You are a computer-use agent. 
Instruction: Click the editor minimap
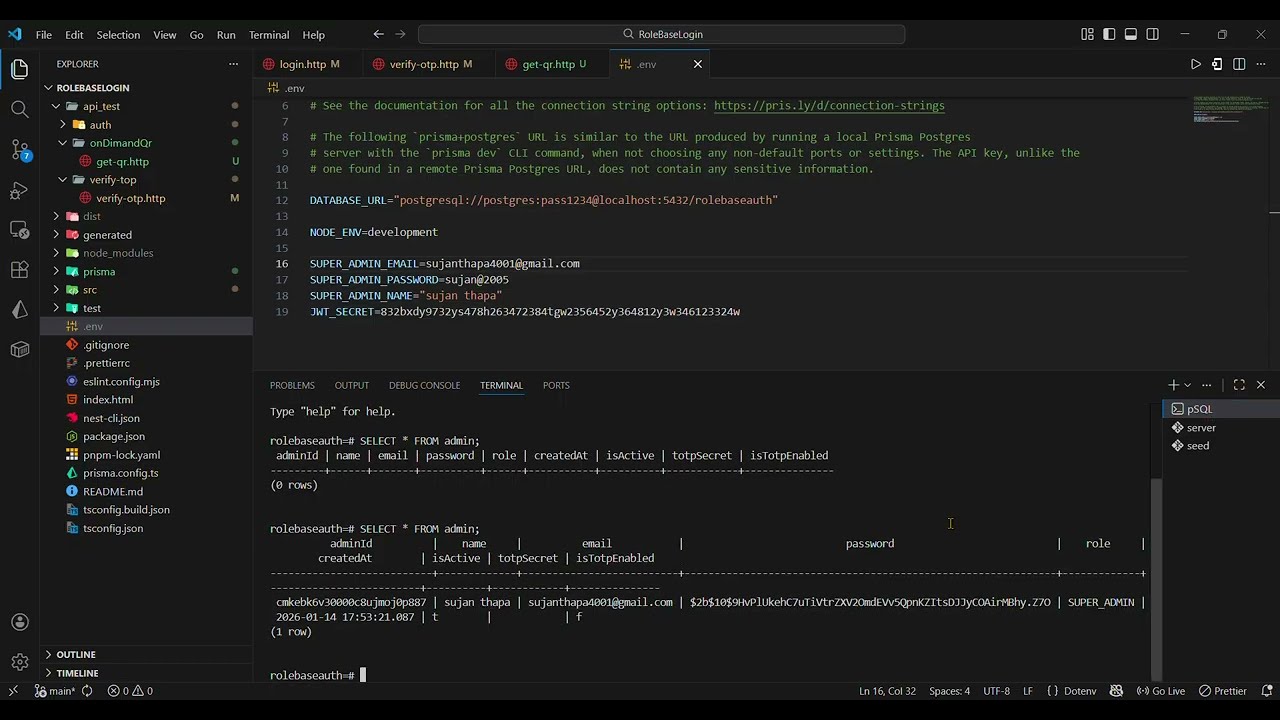[1230, 108]
